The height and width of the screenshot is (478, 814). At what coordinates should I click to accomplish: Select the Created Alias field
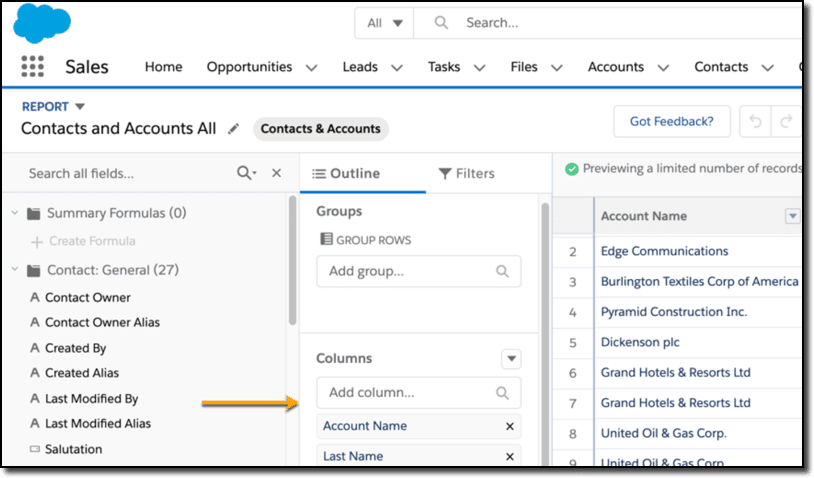click(82, 373)
